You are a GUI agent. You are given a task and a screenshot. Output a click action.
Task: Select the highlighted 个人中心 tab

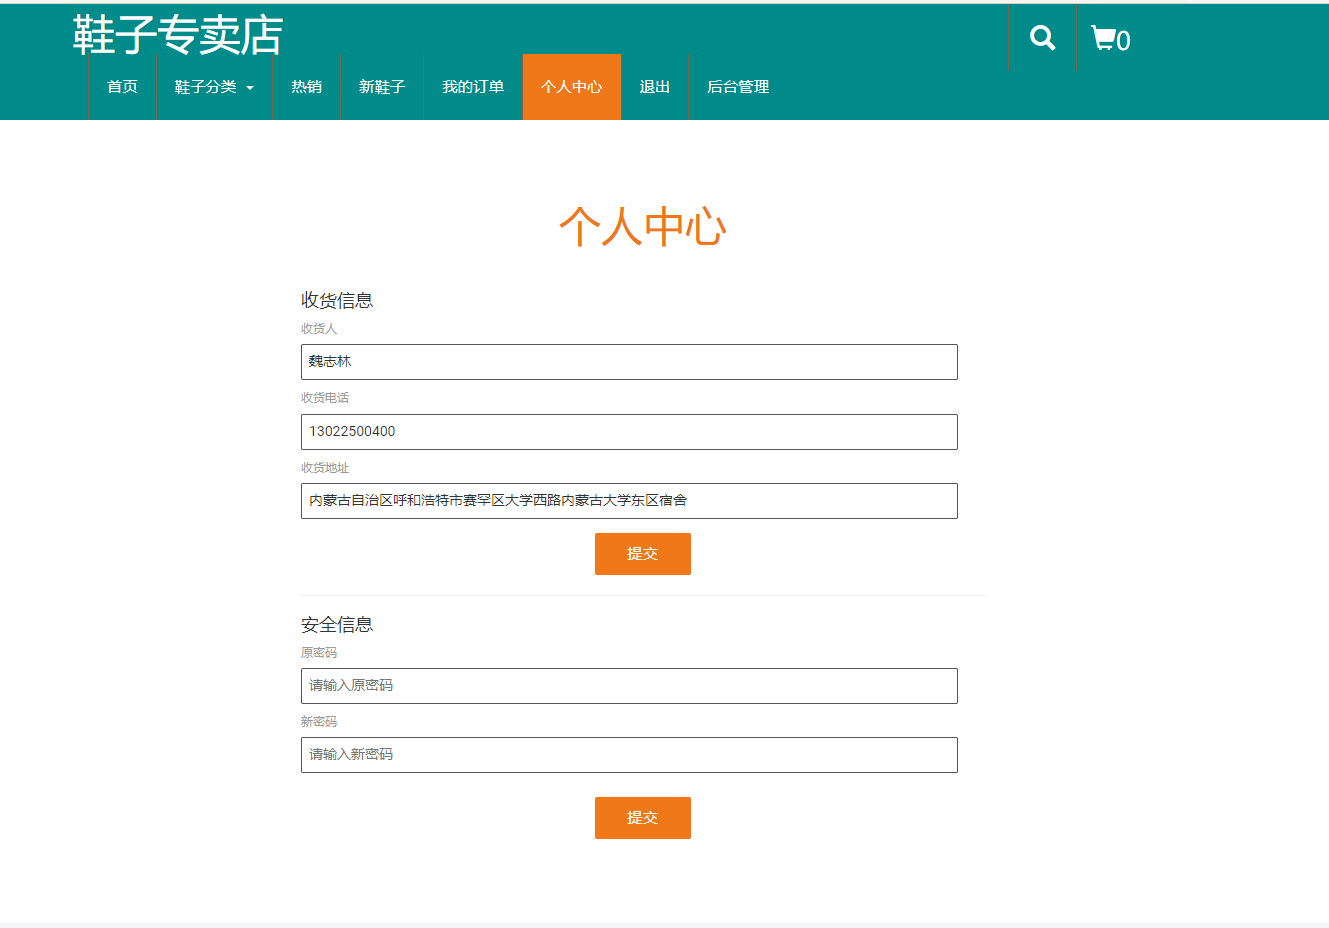point(571,88)
